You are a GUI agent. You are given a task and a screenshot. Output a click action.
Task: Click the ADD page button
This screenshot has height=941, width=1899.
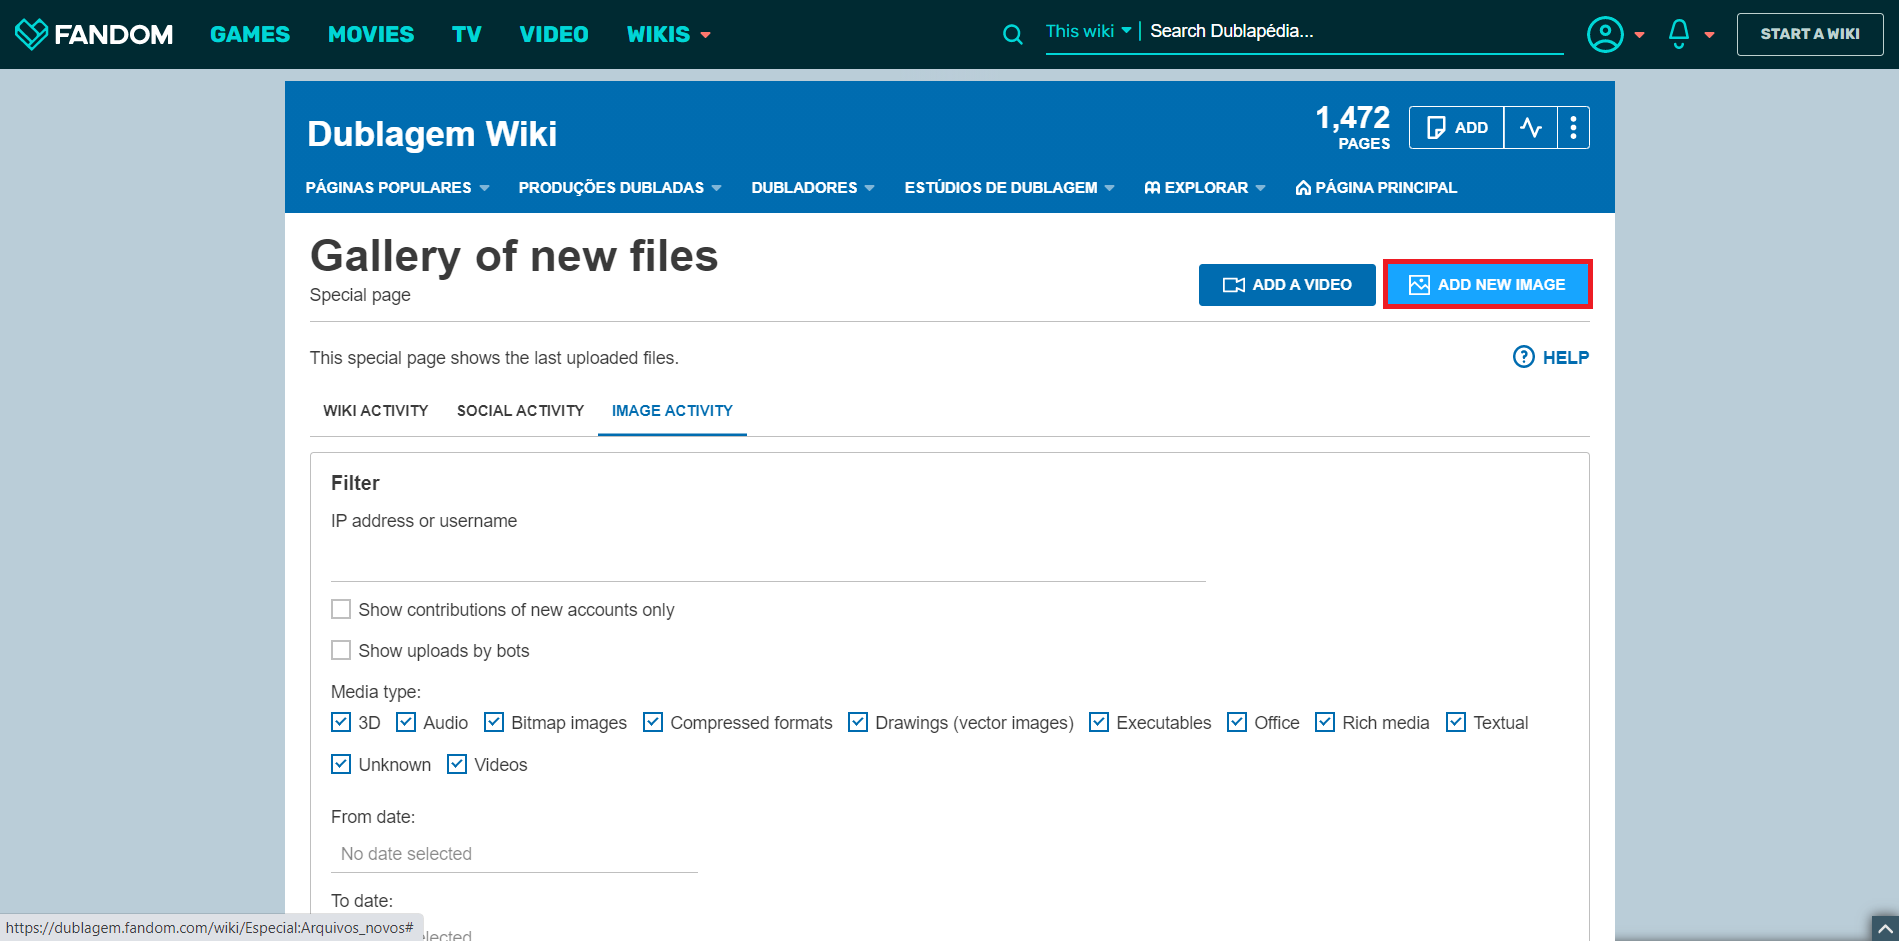click(x=1457, y=127)
